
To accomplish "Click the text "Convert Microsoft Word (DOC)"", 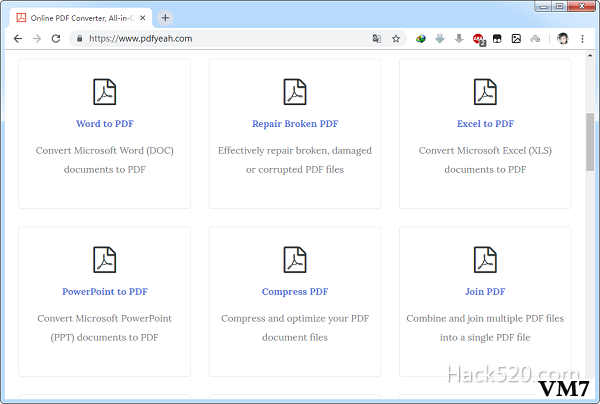I will [x=104, y=151].
